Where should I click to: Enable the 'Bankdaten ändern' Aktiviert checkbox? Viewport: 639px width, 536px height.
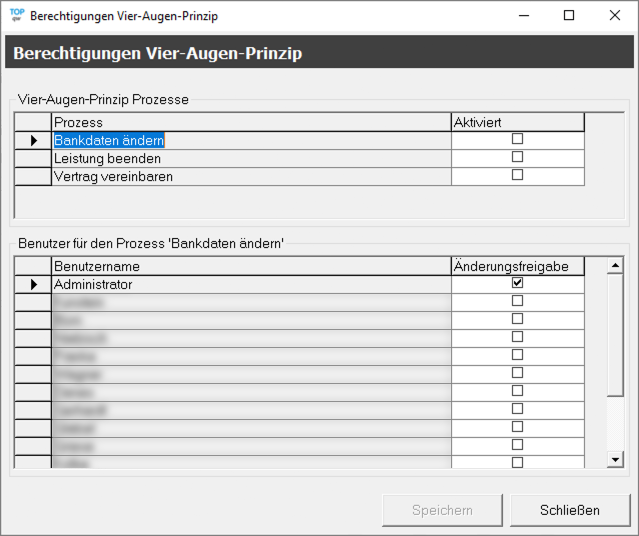(517, 140)
